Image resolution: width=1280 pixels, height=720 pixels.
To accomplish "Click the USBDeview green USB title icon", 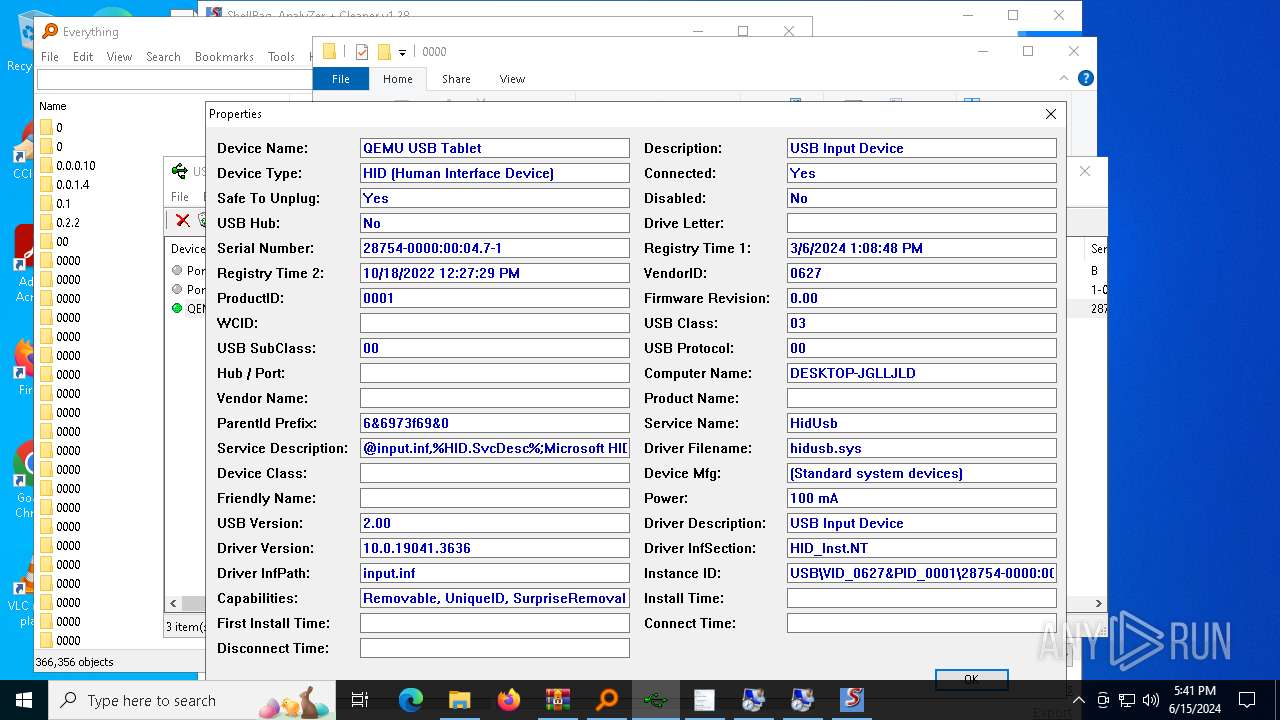I will (180, 171).
